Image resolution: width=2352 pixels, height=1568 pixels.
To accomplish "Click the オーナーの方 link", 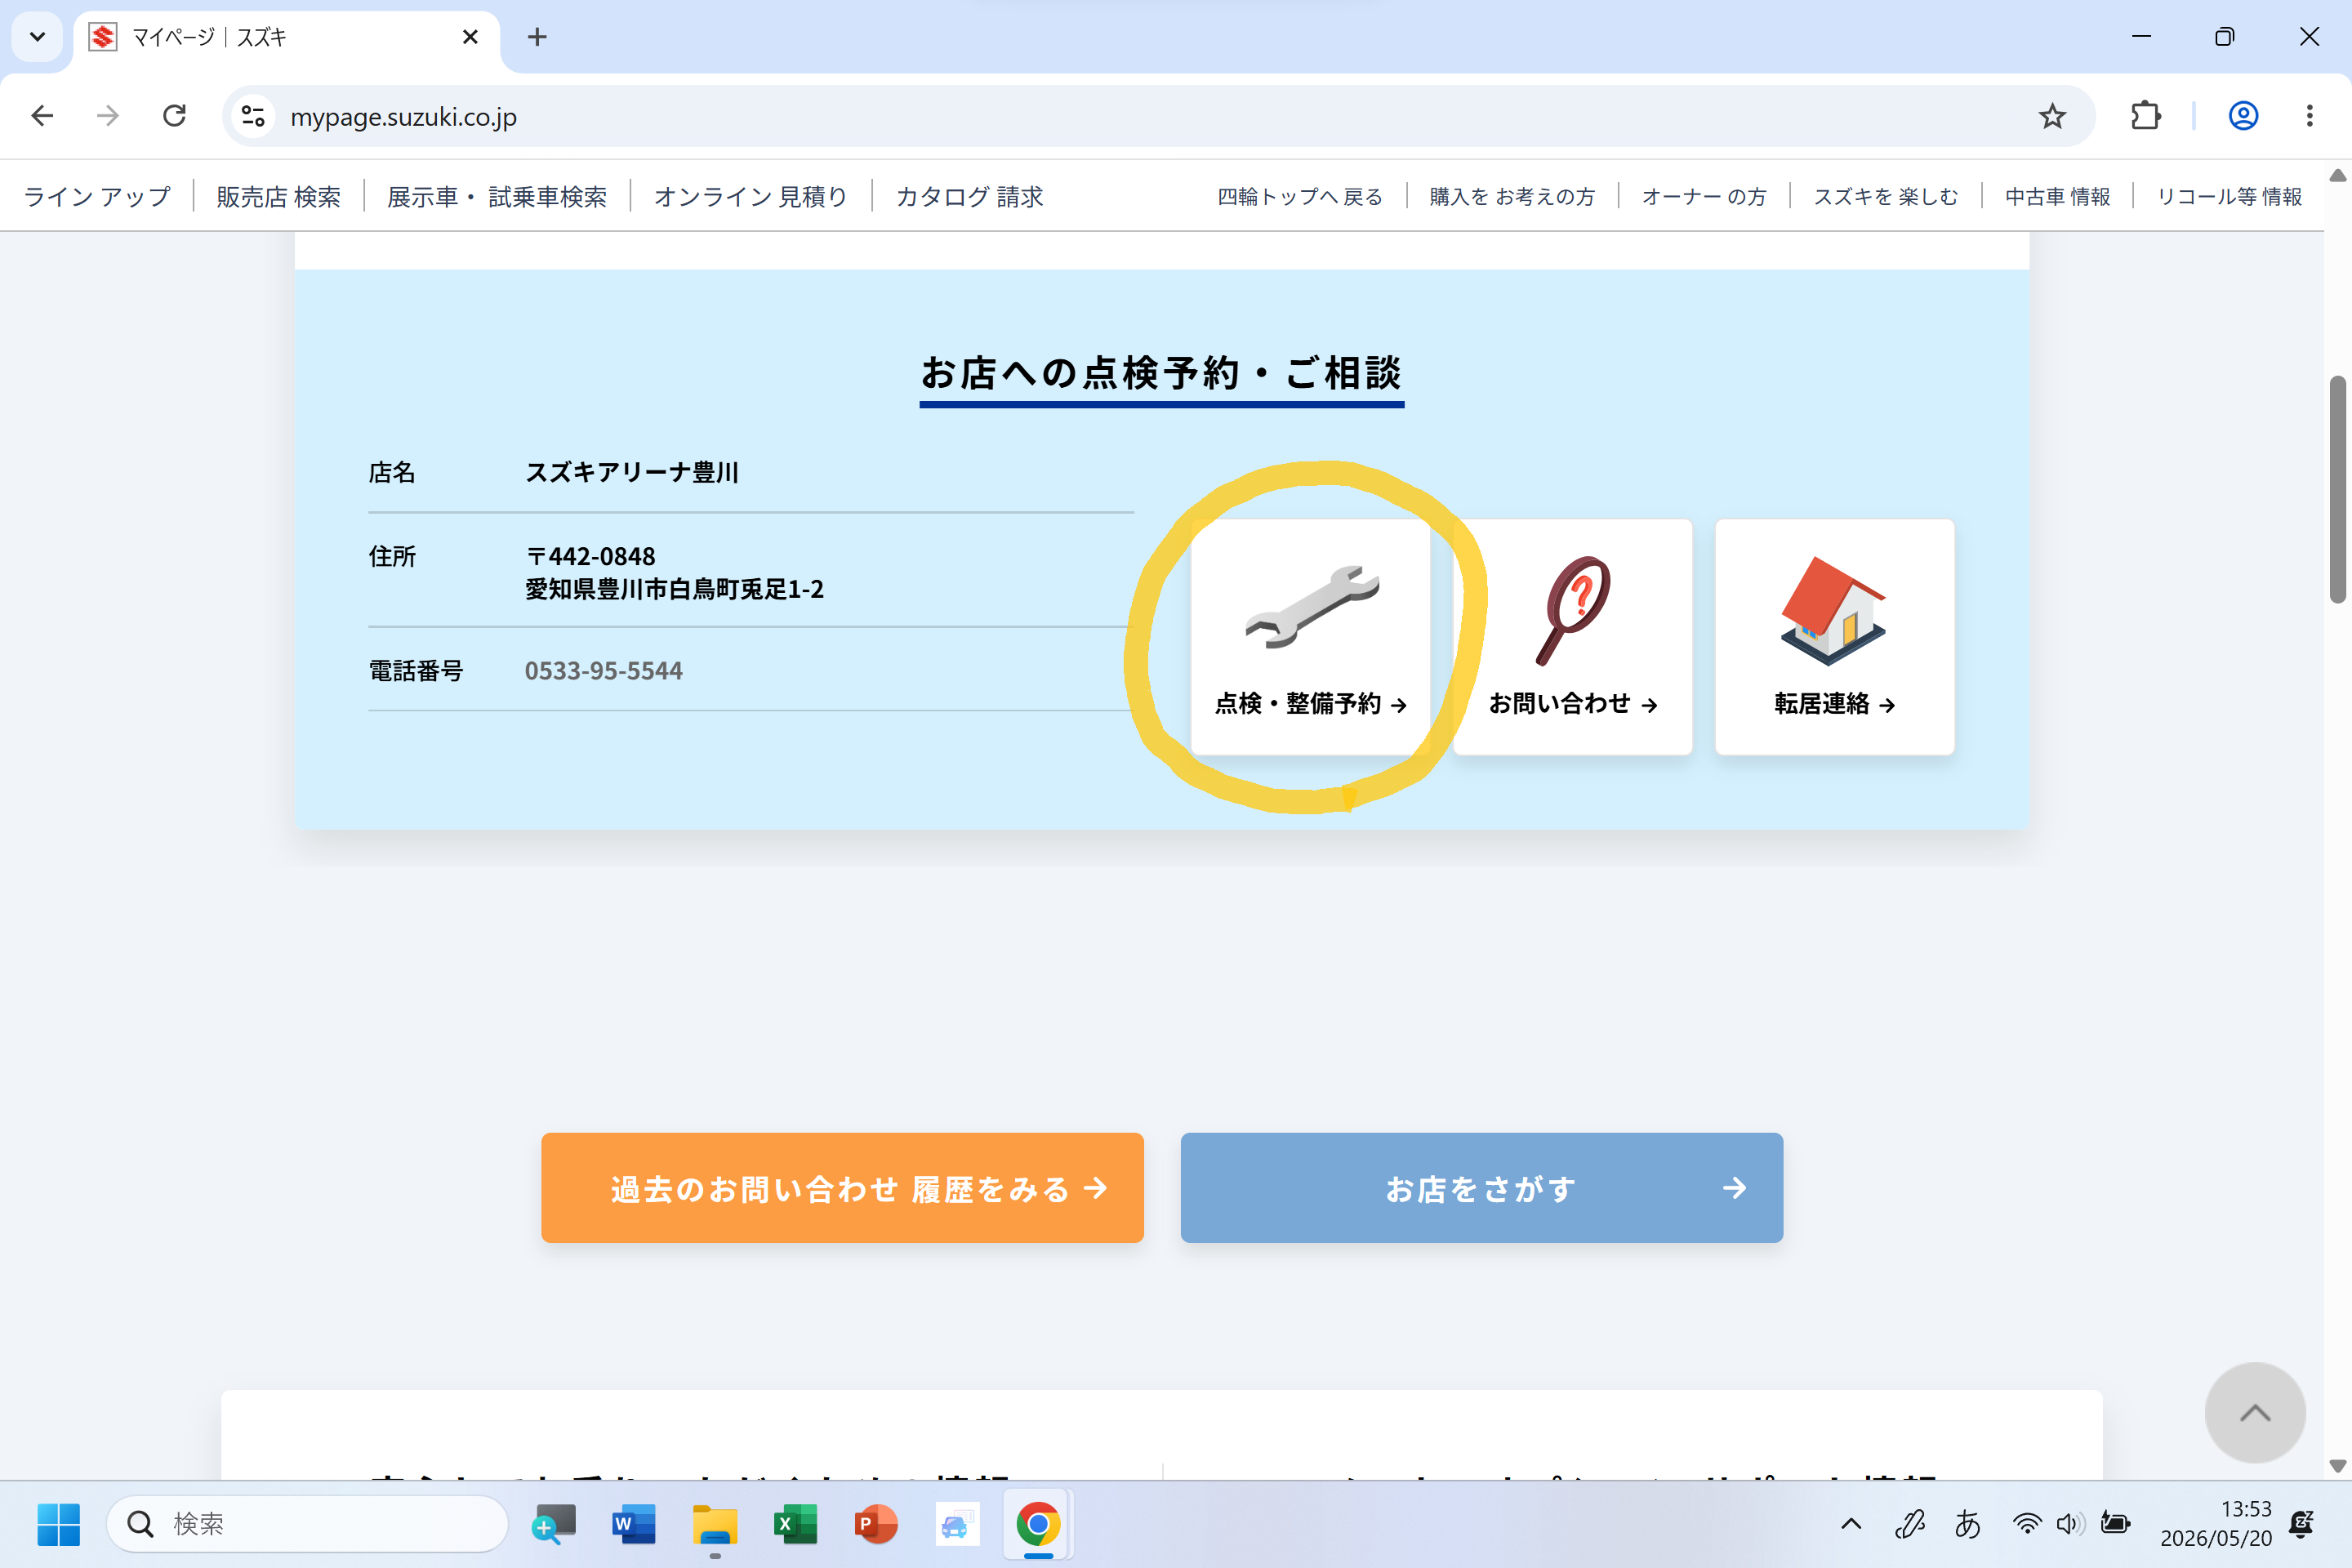I will 1704,196.
